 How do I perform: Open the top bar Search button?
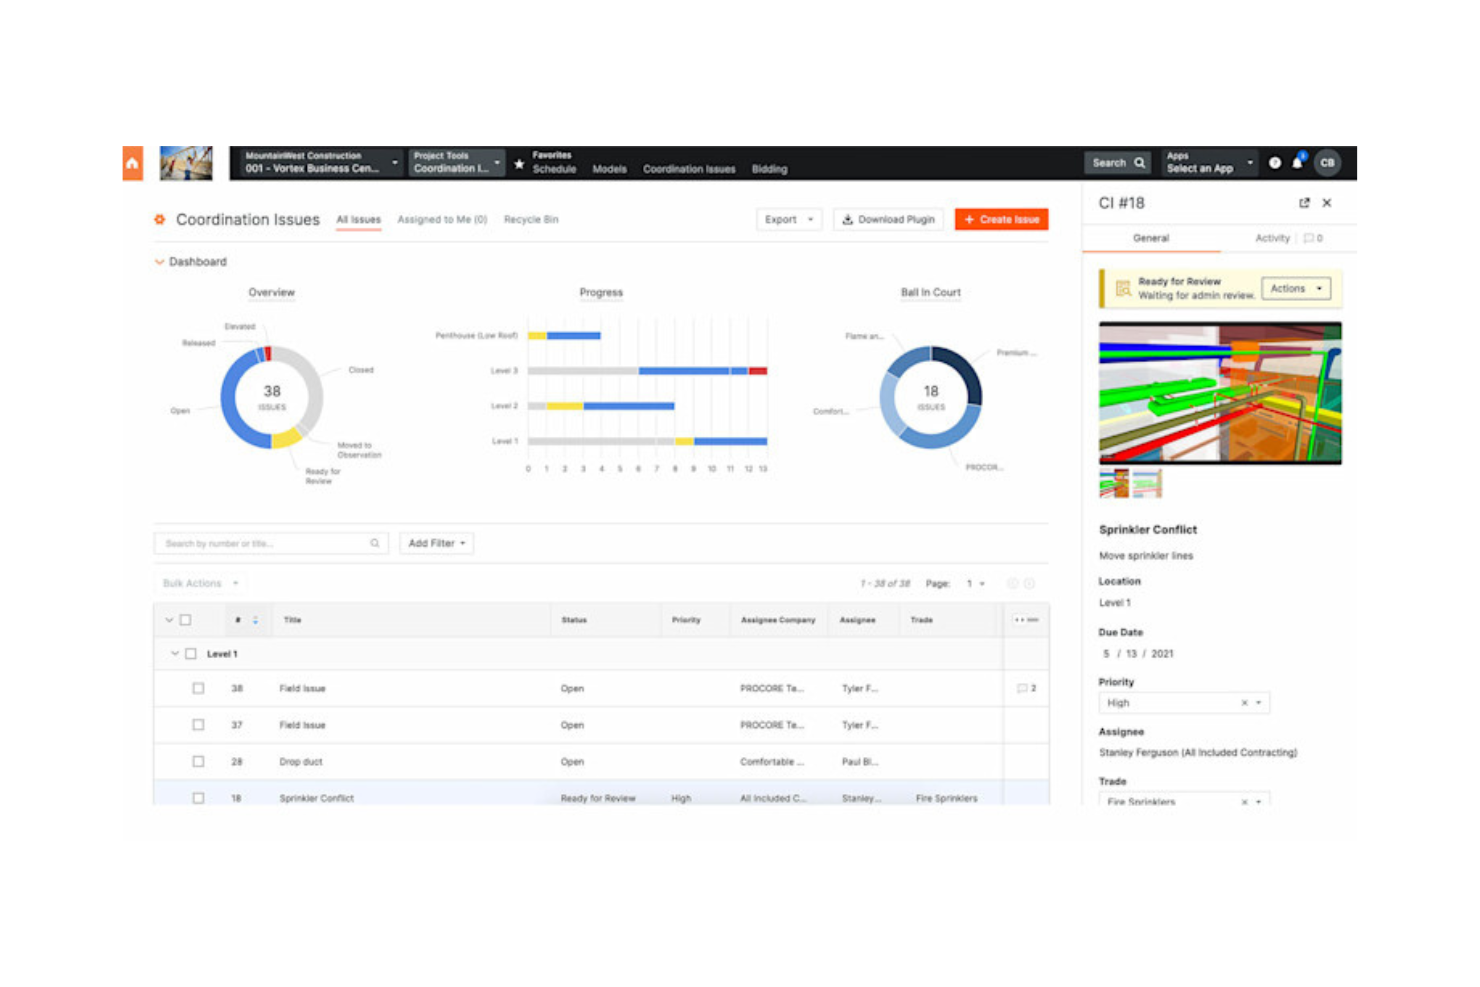click(1117, 162)
